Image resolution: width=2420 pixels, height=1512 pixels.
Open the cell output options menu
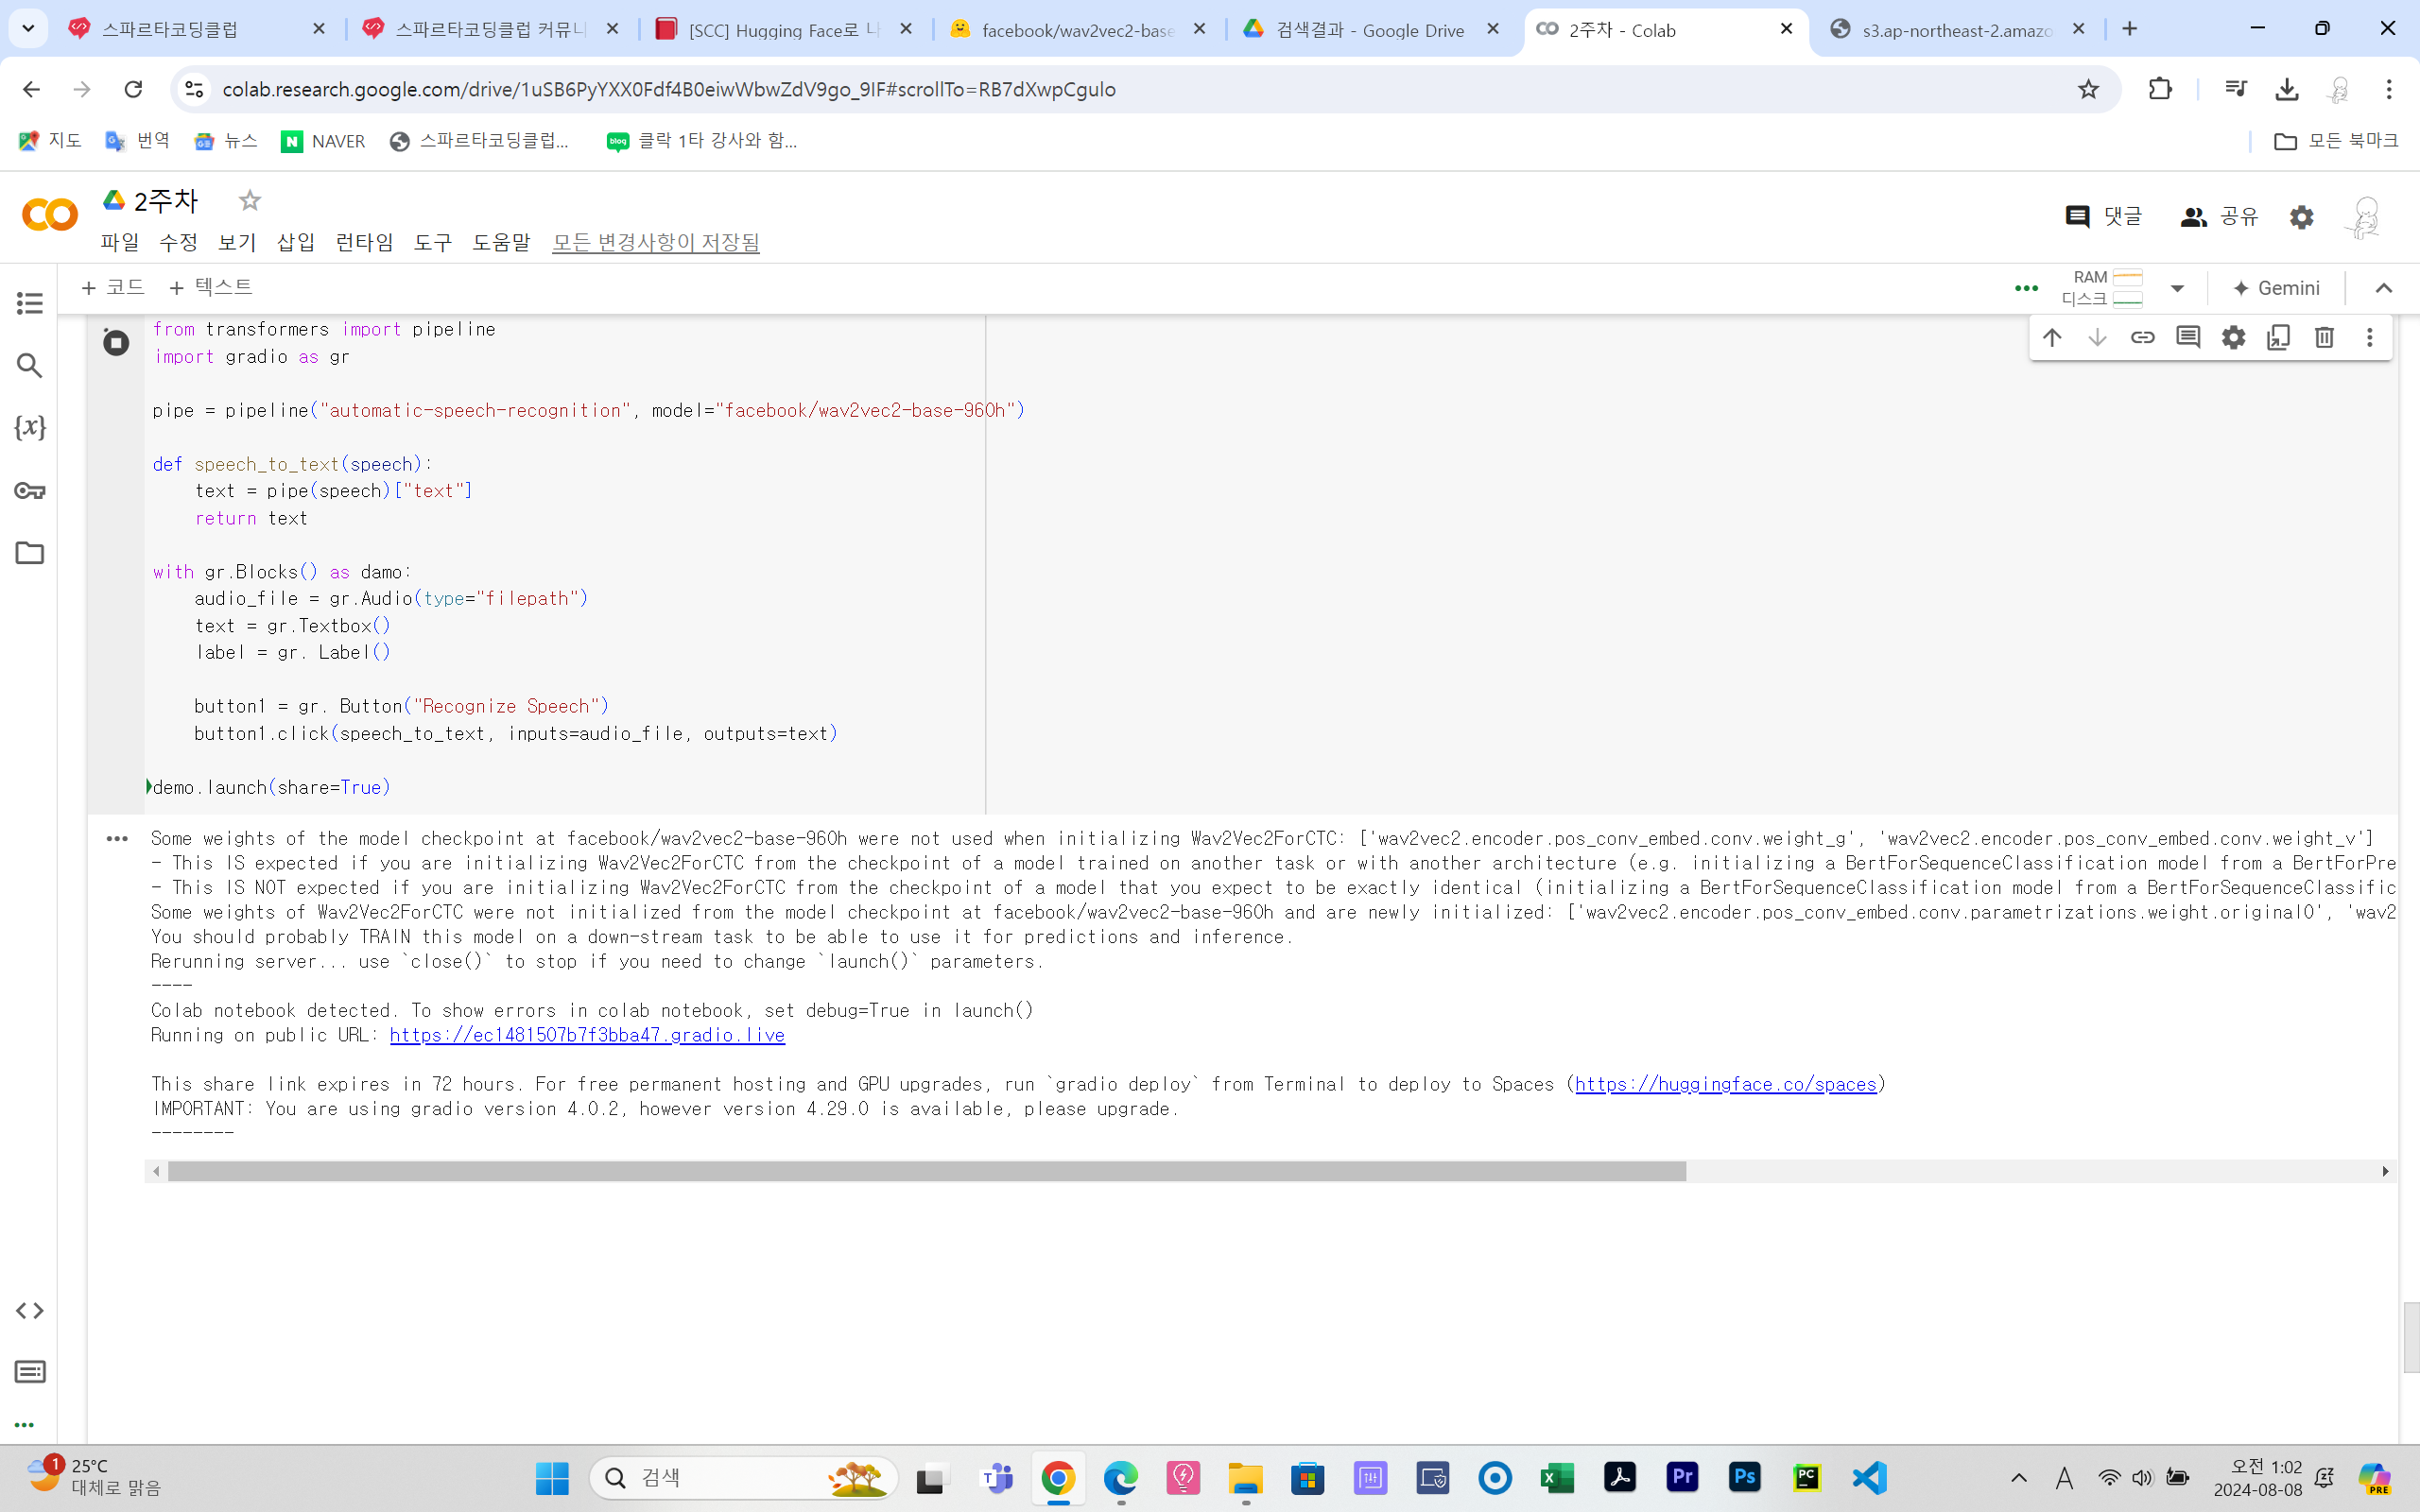pos(117,839)
